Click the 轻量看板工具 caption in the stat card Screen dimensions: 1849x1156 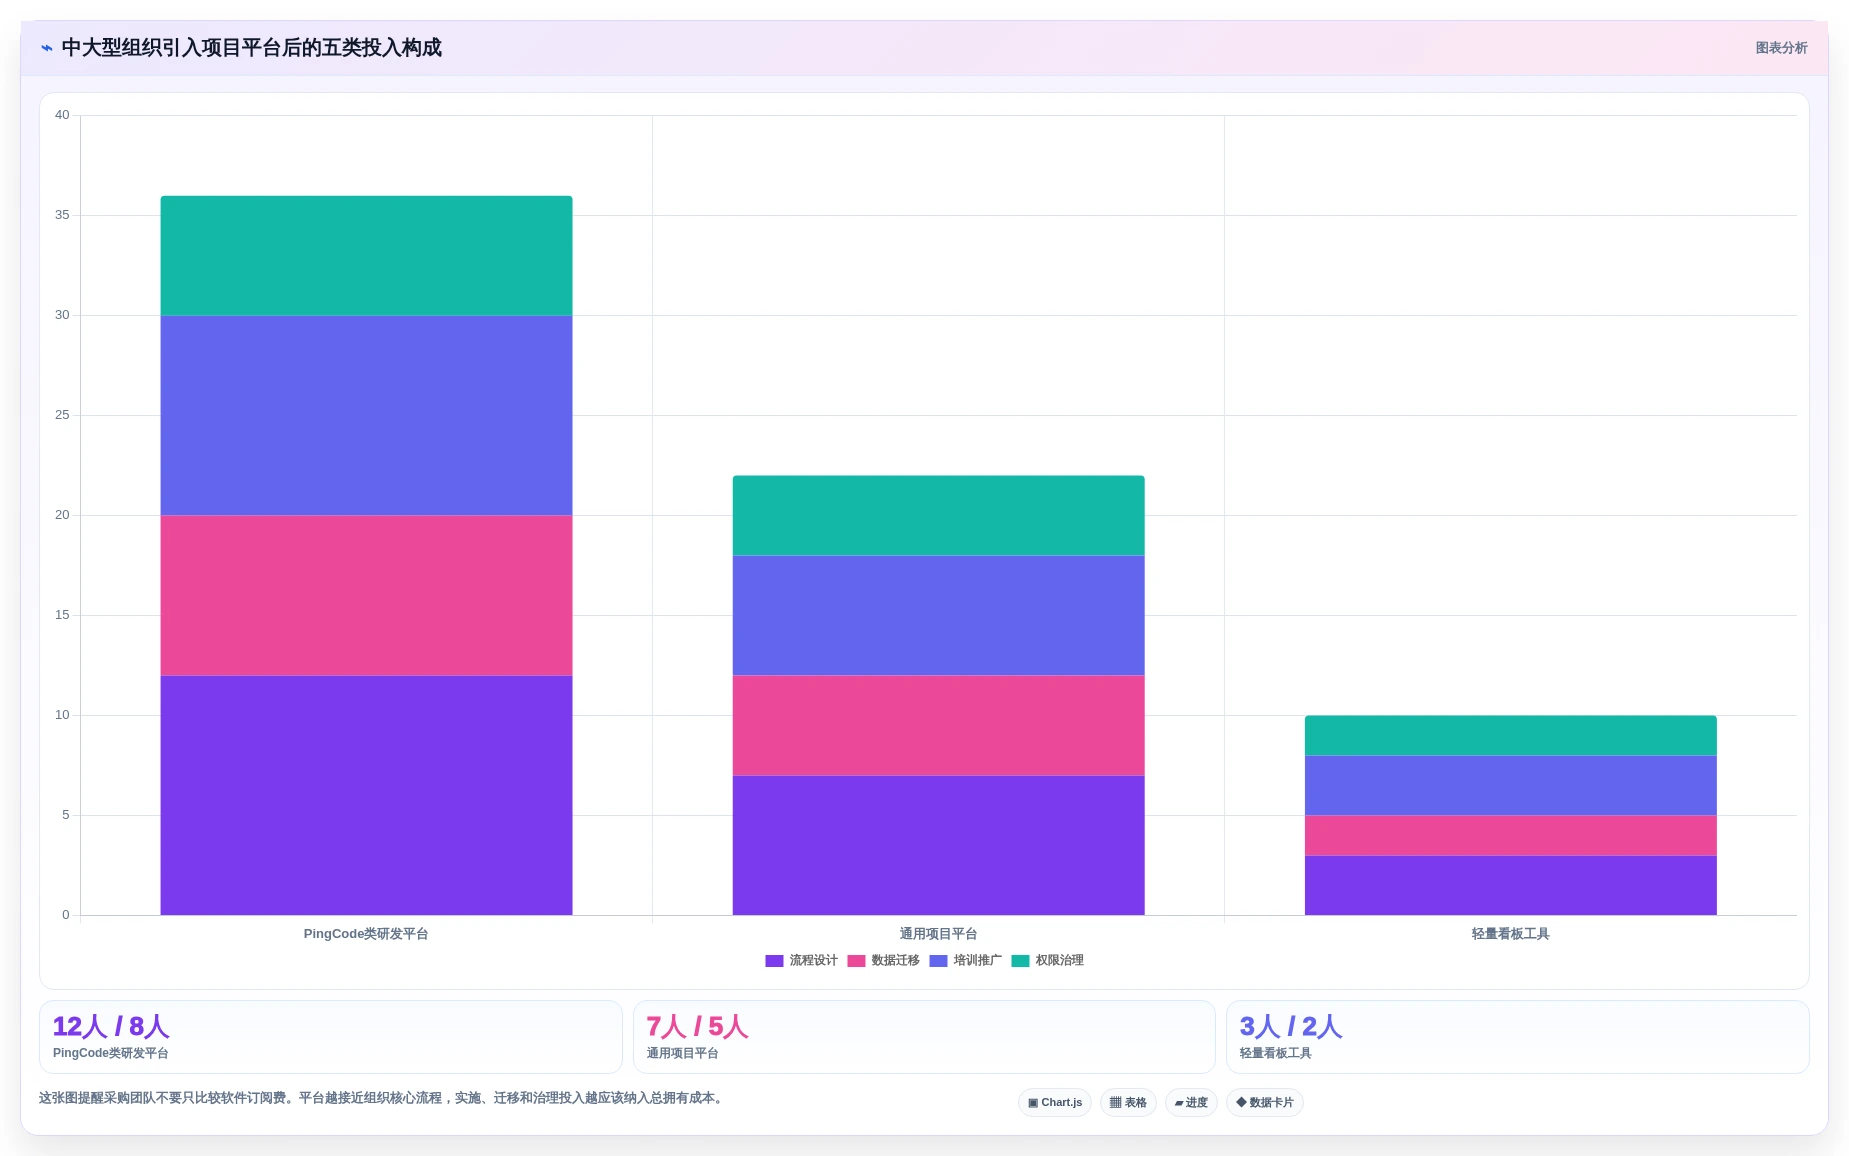coord(1275,1053)
